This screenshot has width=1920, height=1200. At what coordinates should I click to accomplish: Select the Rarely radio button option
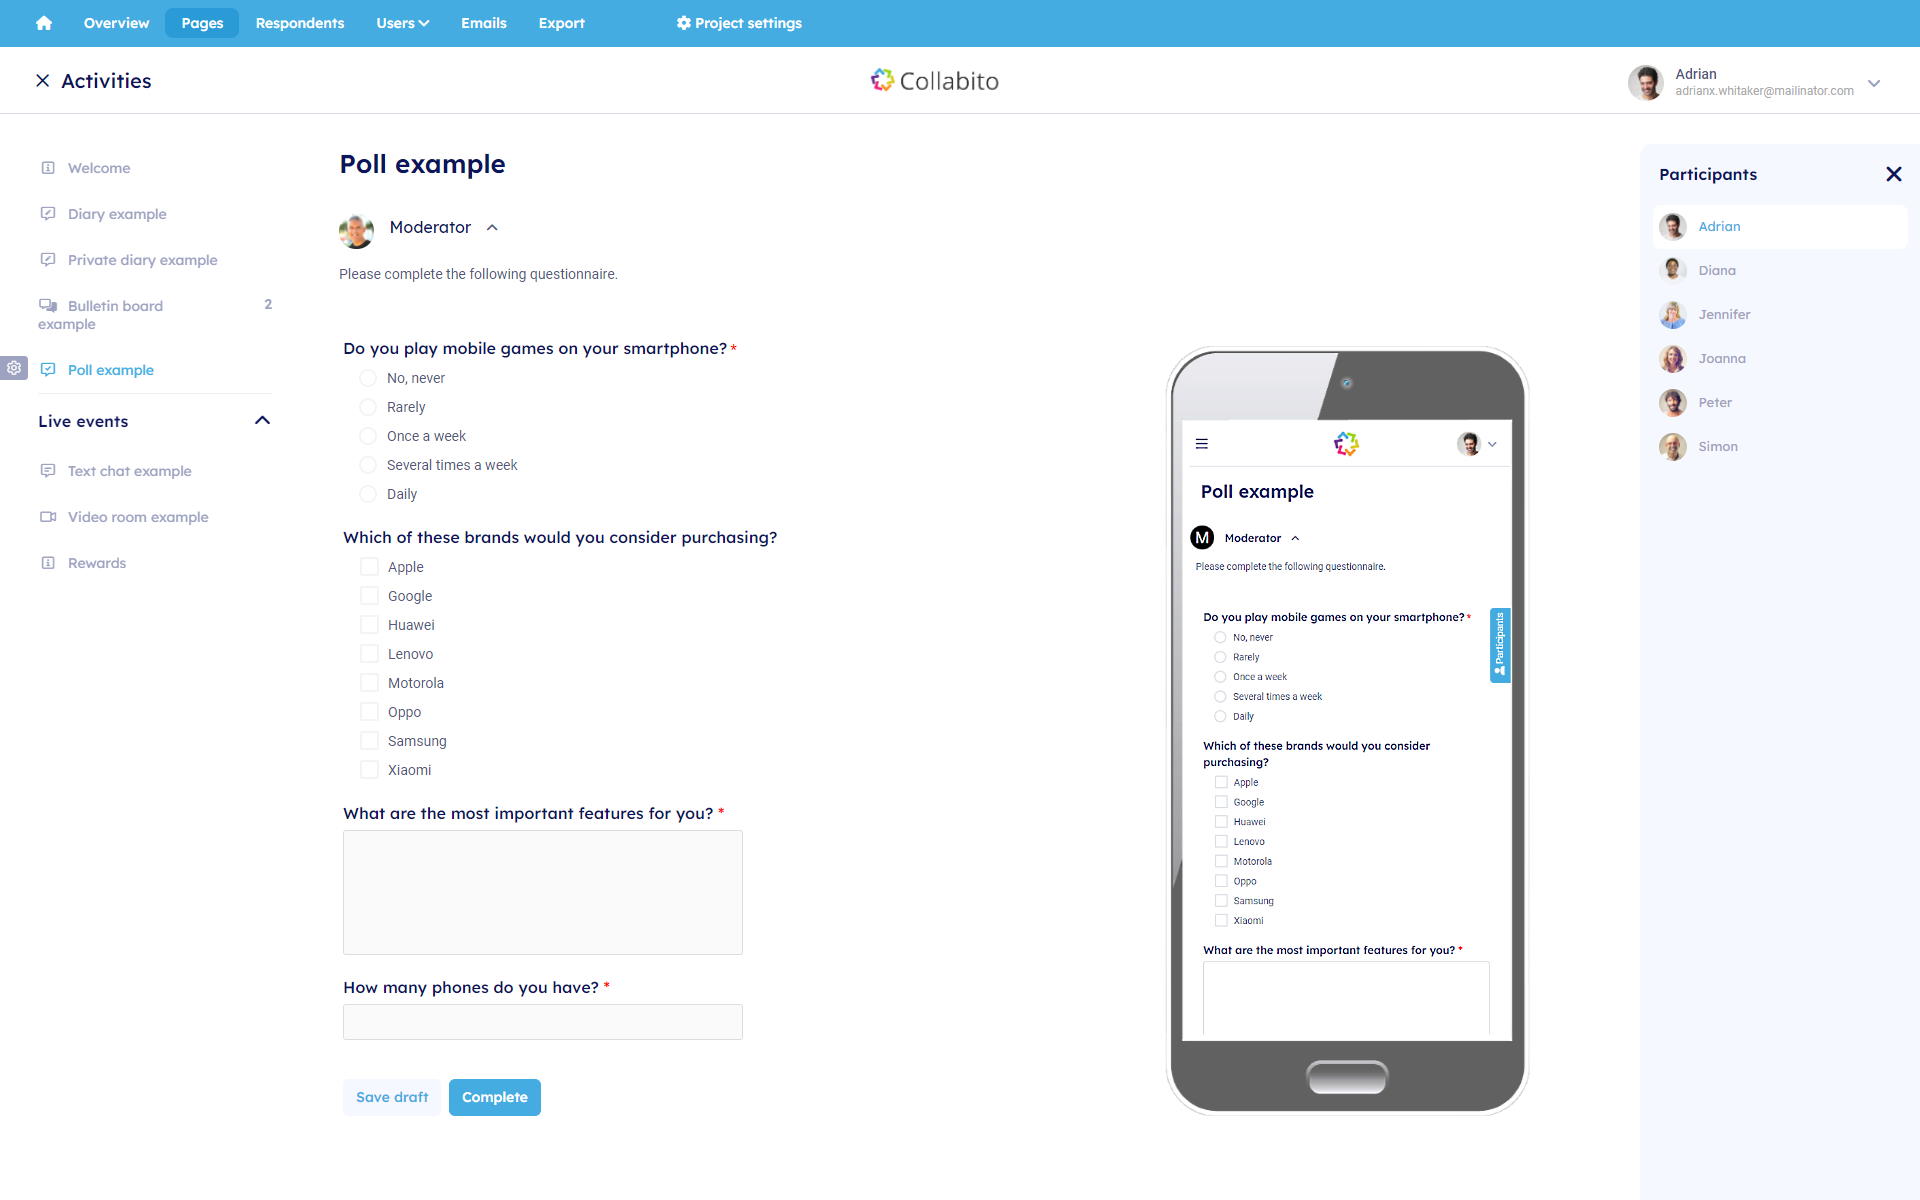pyautogui.click(x=368, y=406)
